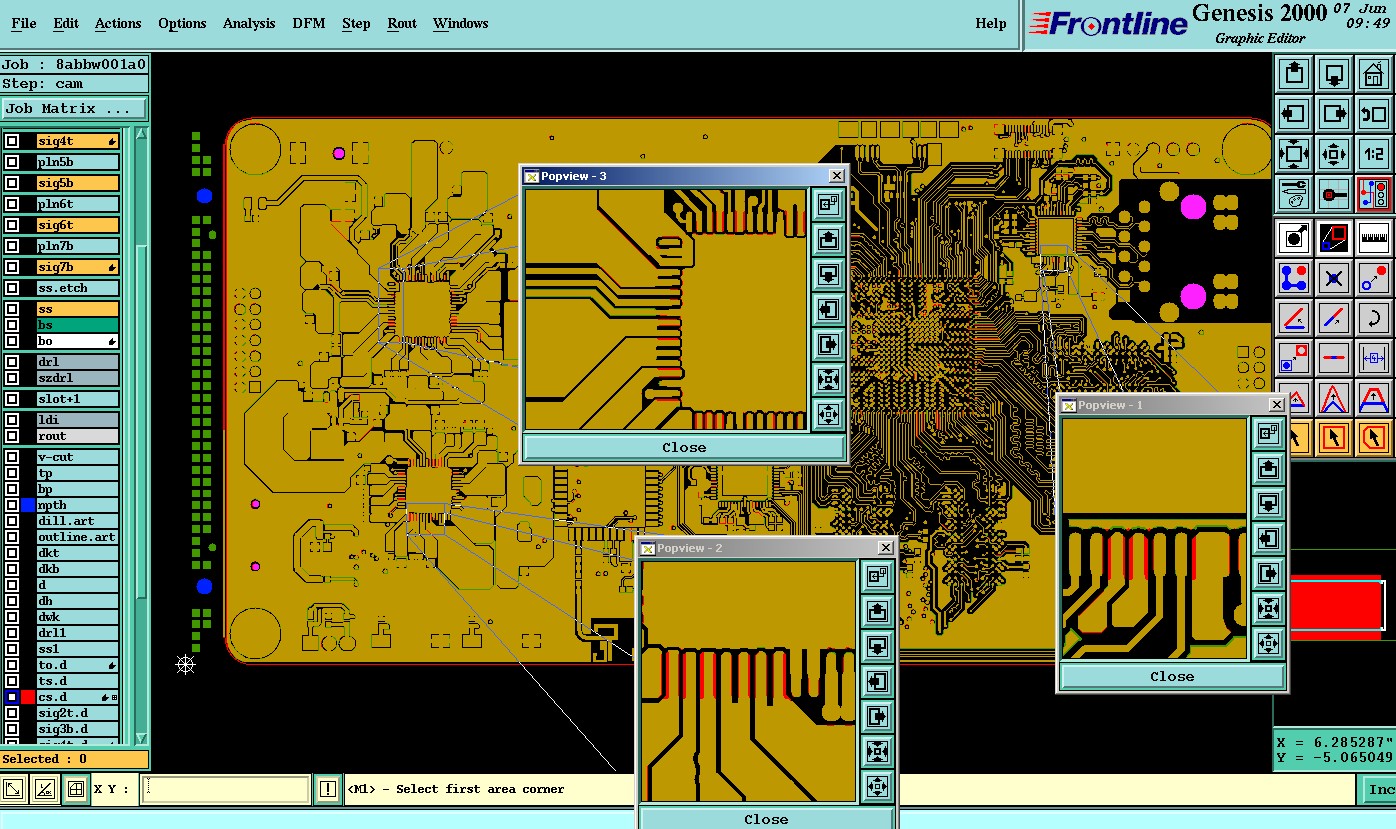The height and width of the screenshot is (829, 1396).
Task: Toggle the mpth layer checkbox
Action: (12, 505)
